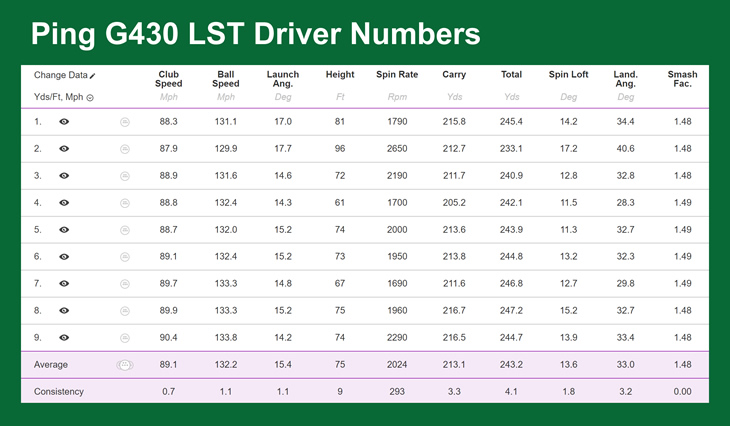730x426 pixels.
Task: Click shot 2 landing angle 40.6
Action: [x=625, y=149]
